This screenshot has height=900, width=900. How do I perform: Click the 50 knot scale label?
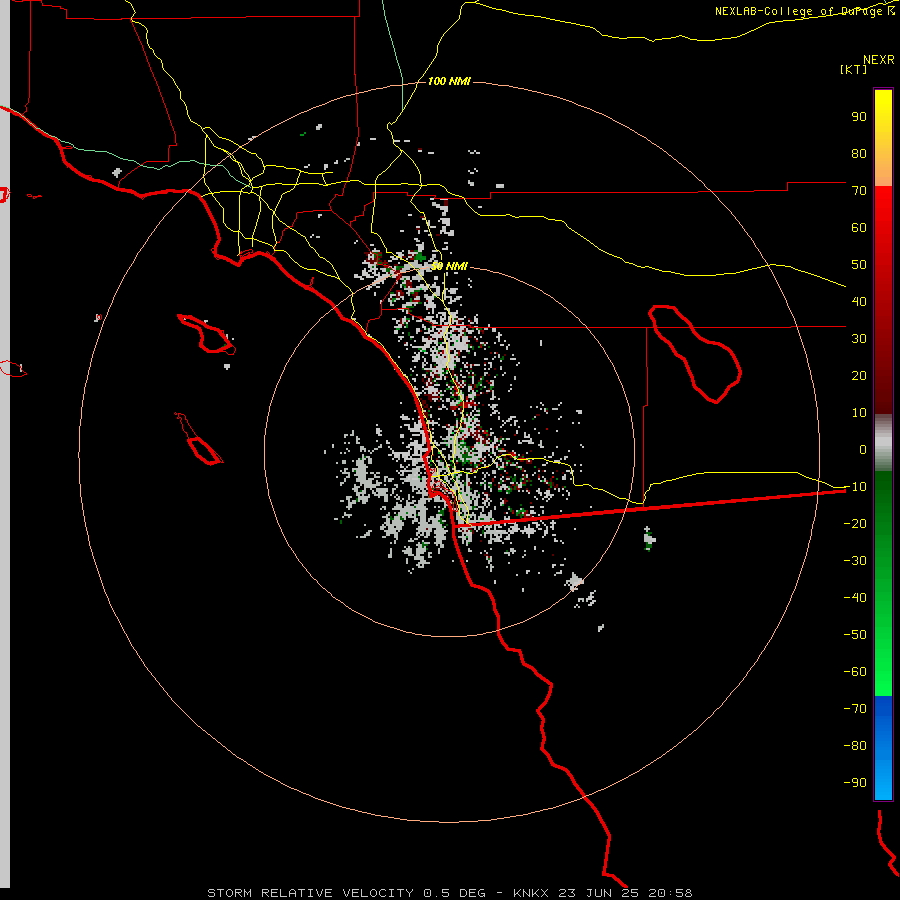[x=859, y=265]
